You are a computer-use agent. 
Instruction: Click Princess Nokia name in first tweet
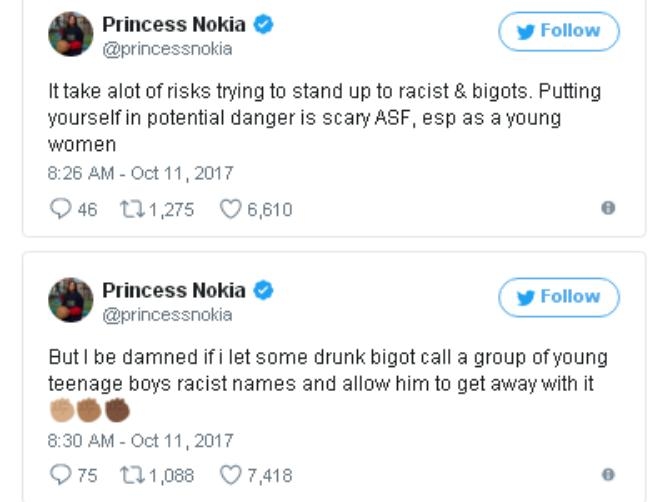point(173,25)
